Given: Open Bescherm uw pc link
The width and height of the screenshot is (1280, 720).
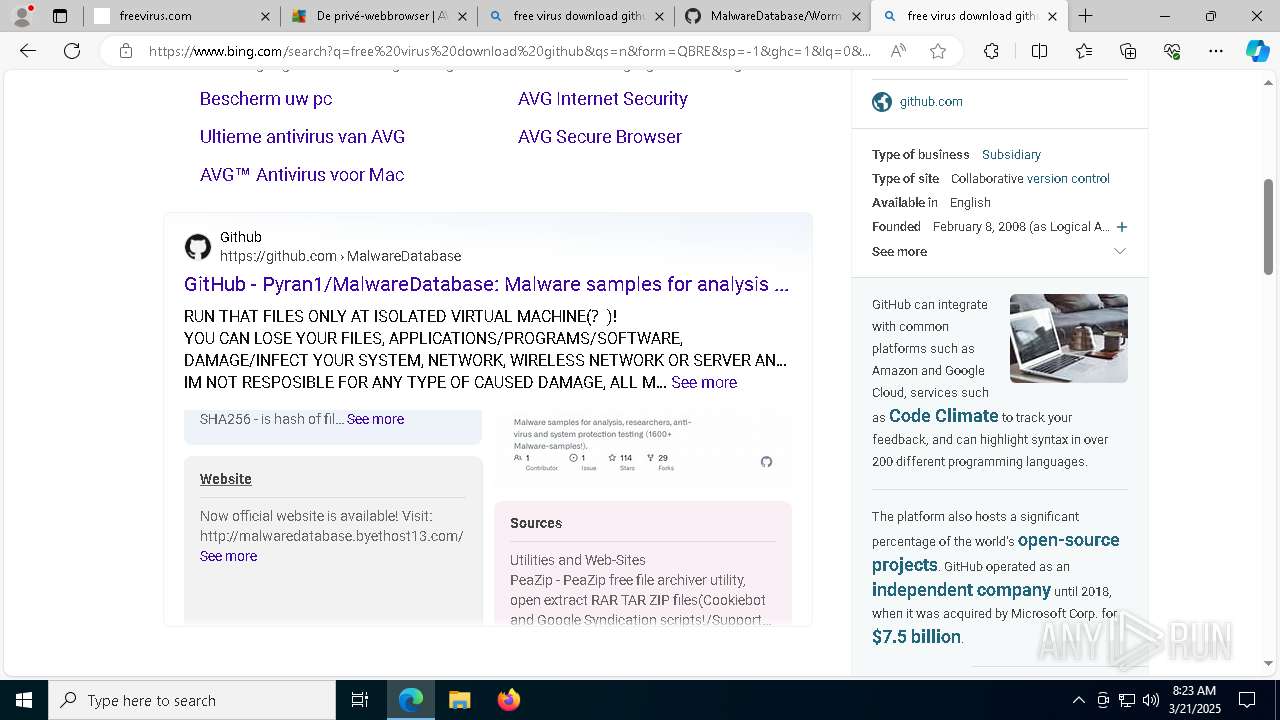Looking at the screenshot, I should coord(266,99).
